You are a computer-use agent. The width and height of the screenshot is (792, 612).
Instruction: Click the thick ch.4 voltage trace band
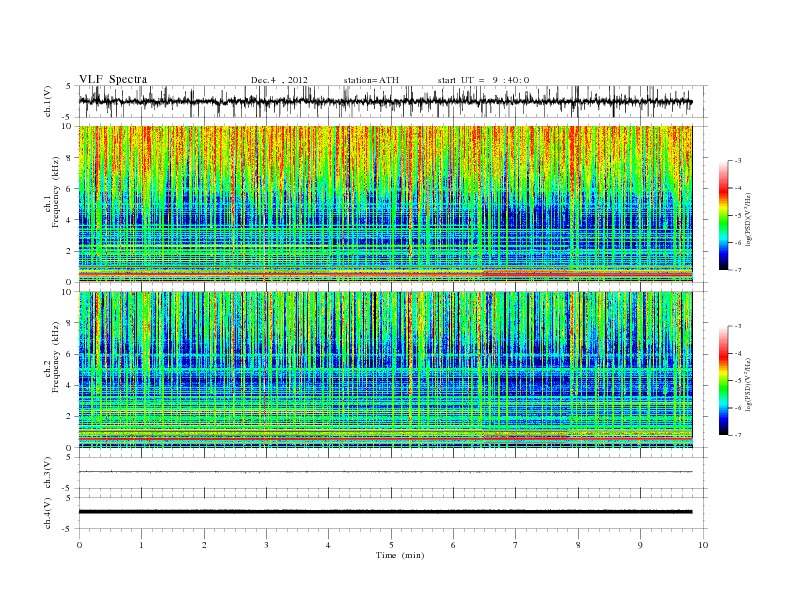(386, 512)
